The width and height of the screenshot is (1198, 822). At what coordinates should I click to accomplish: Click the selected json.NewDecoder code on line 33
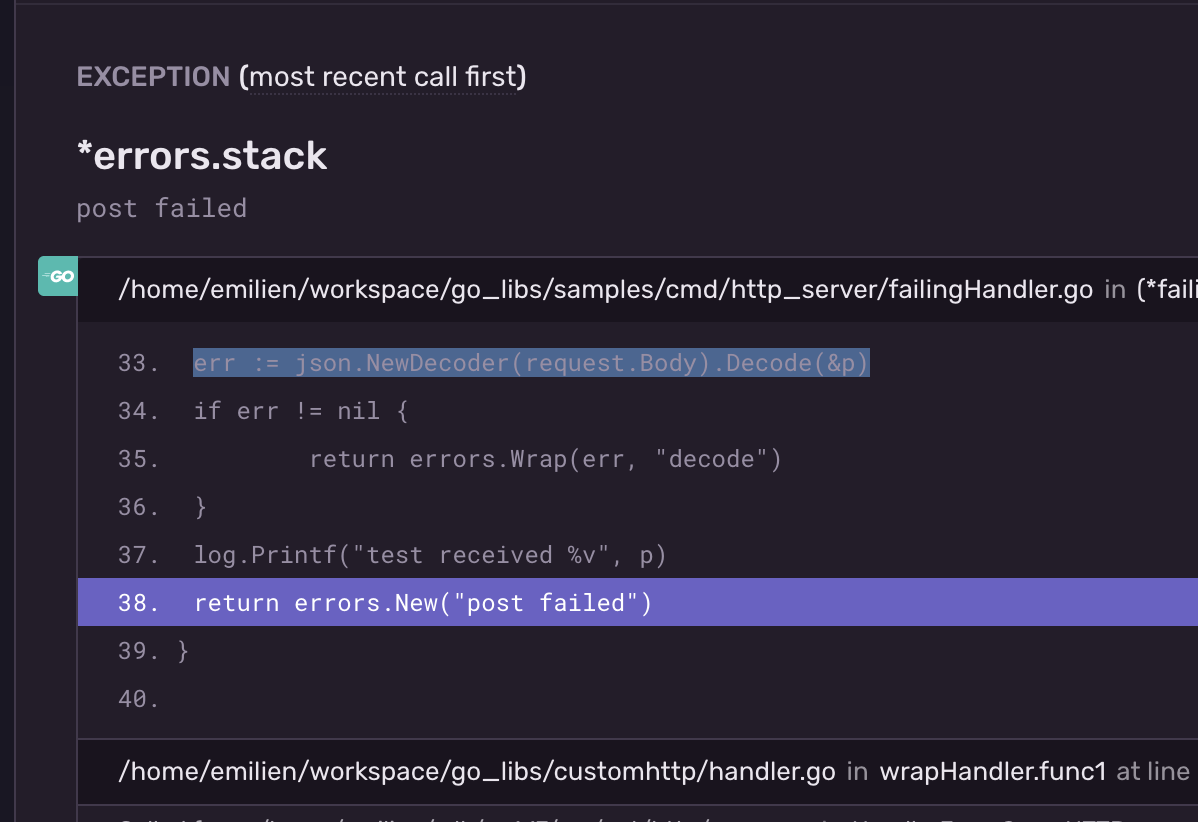pos(531,363)
